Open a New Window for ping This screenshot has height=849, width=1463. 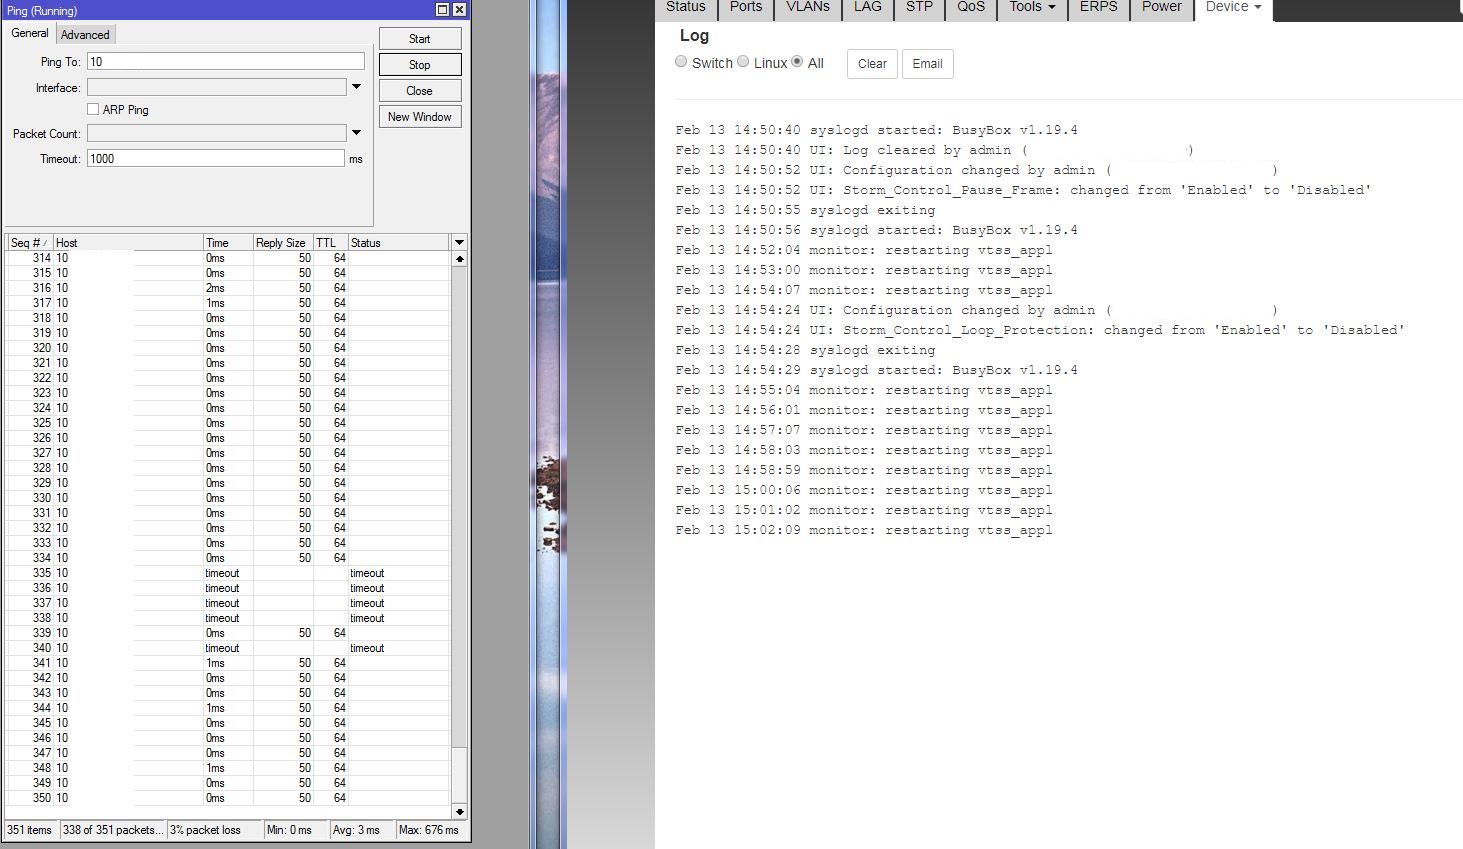[x=419, y=117]
